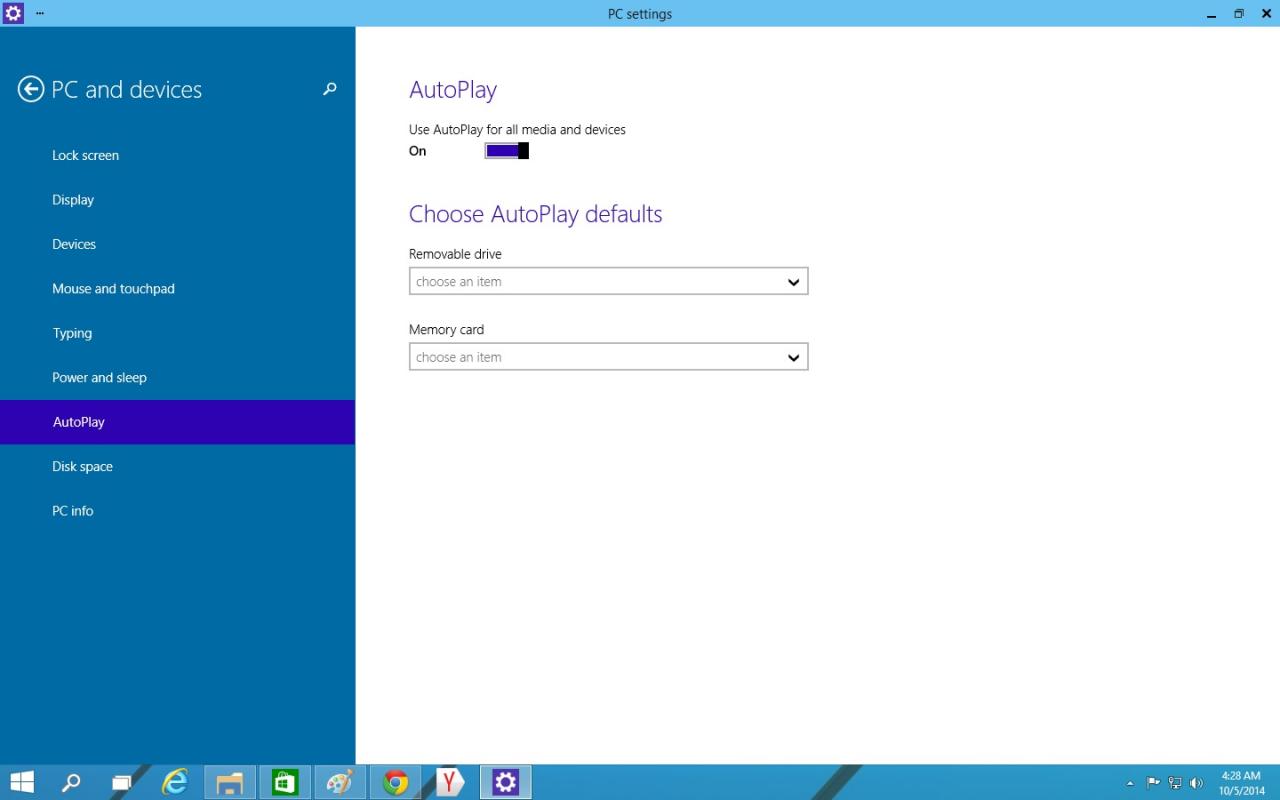Go to the Devices section

tap(177, 244)
